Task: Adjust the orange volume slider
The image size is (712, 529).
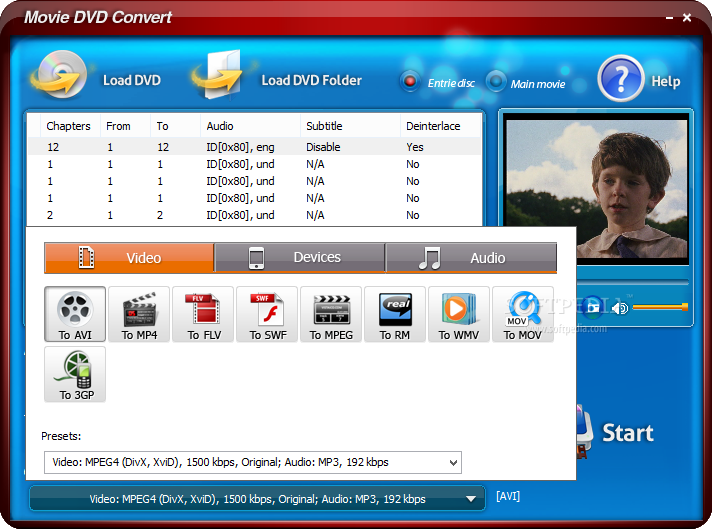Action: (x=660, y=307)
